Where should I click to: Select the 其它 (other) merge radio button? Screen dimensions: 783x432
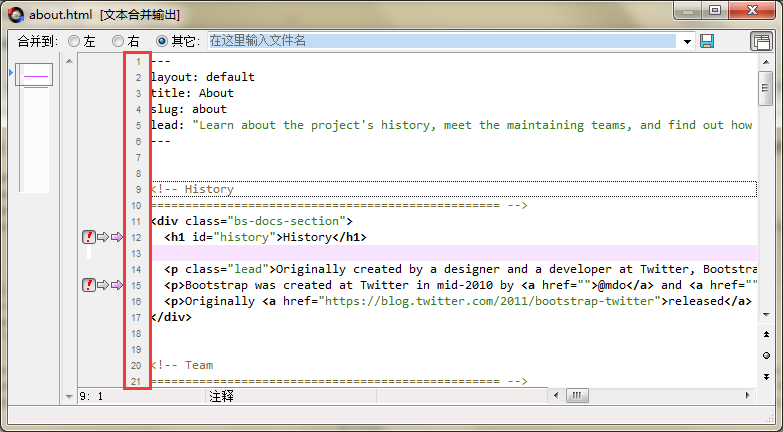point(162,41)
